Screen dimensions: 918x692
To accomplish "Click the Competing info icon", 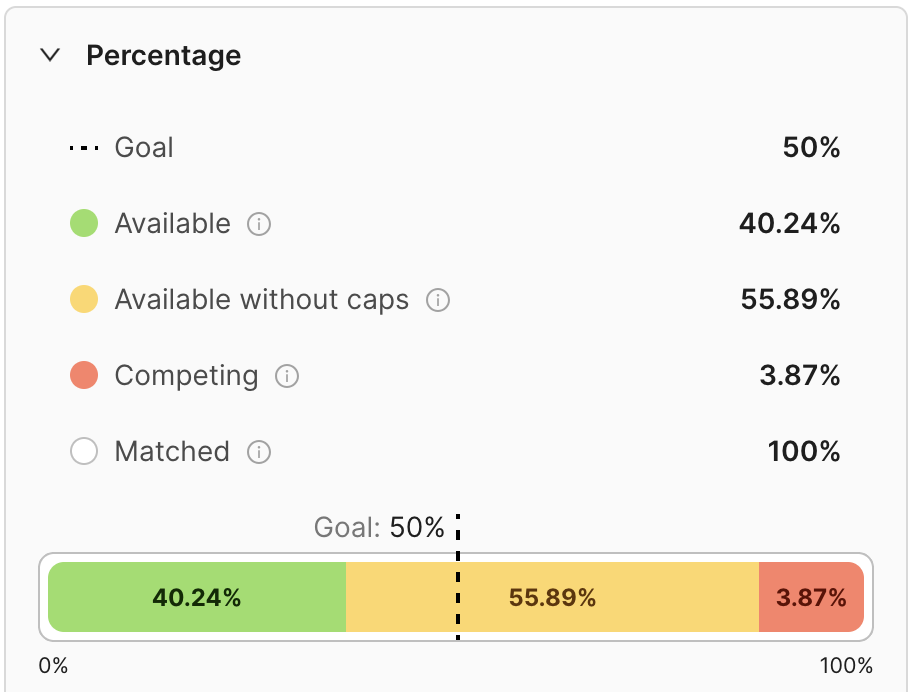I will tap(287, 376).
